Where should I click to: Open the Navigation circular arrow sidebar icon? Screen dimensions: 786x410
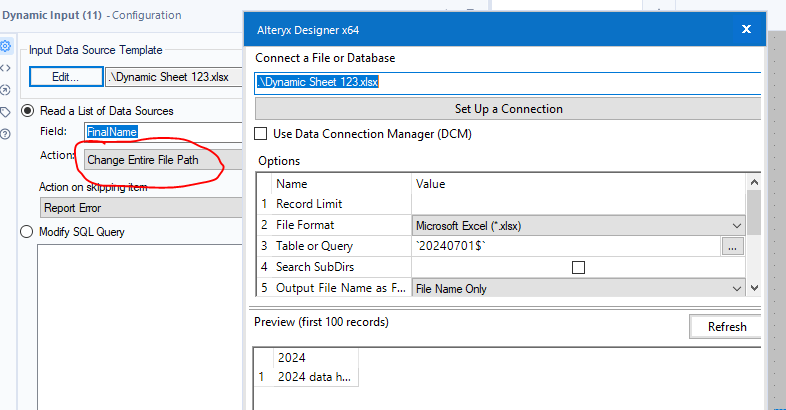5,90
